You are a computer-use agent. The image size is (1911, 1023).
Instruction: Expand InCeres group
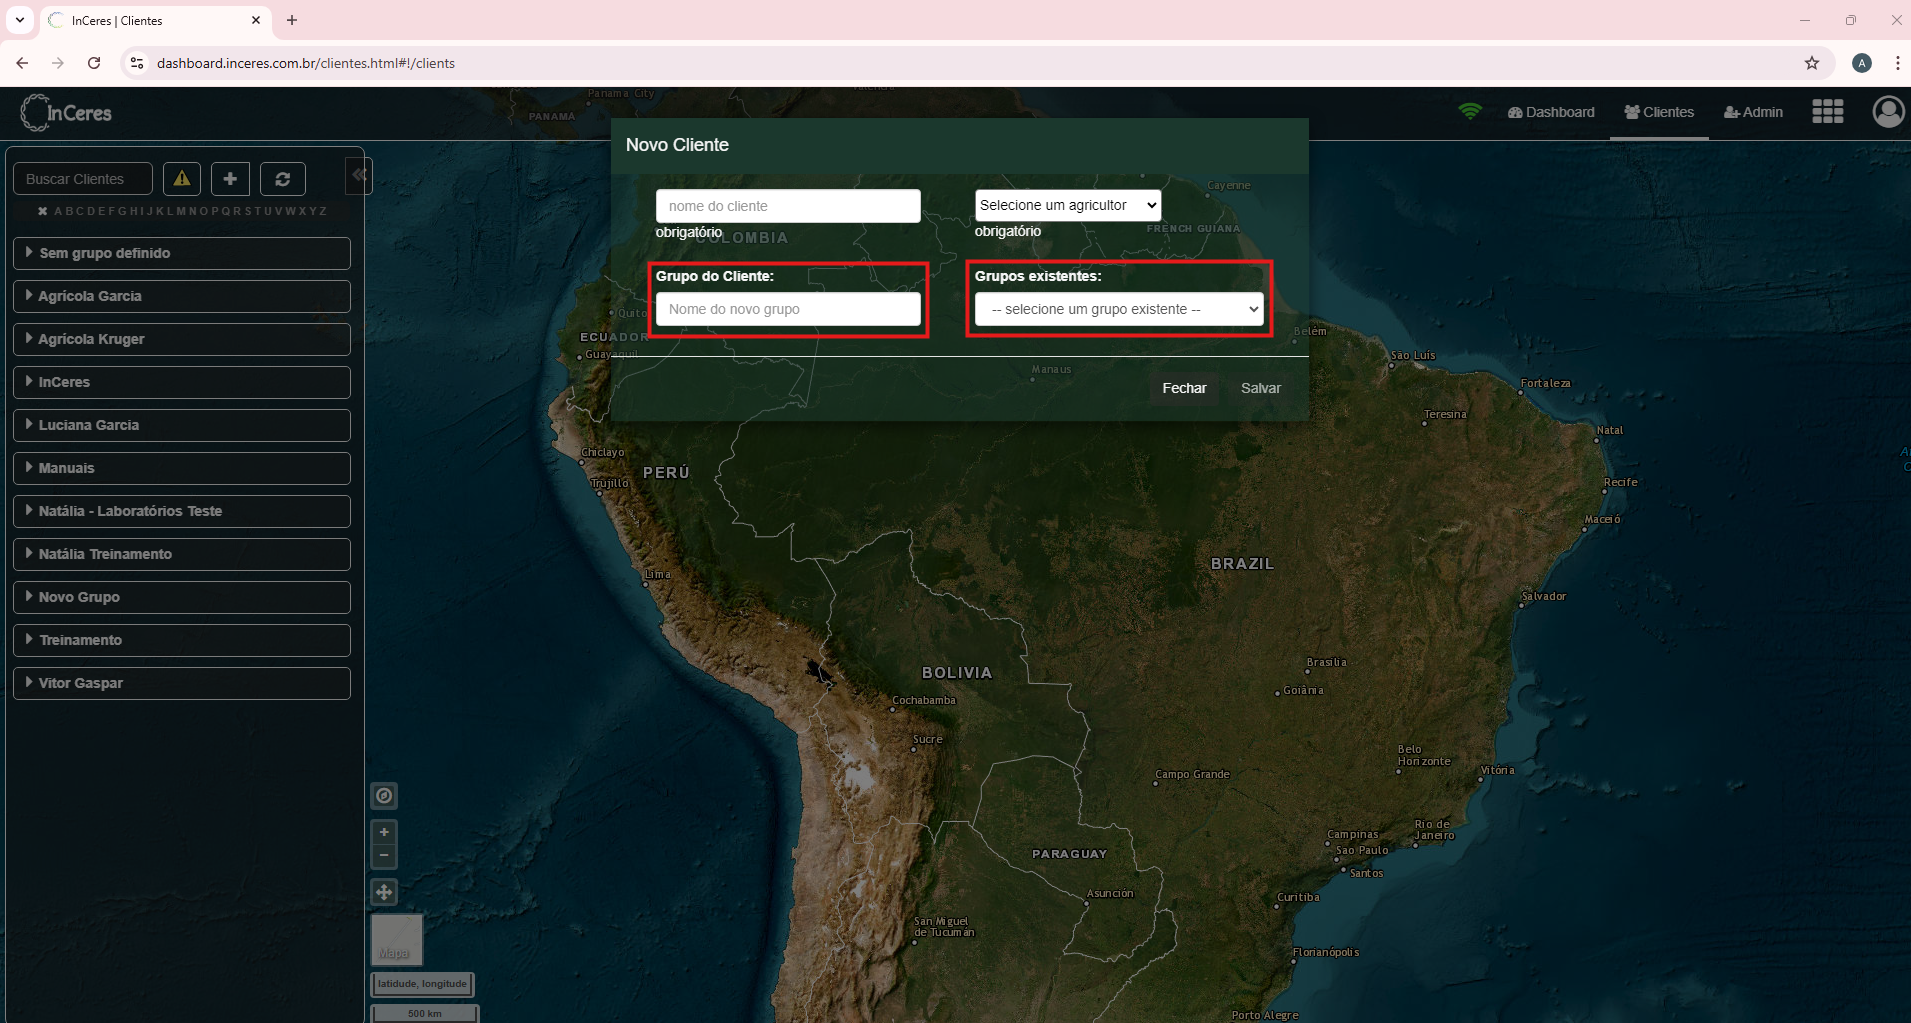coord(182,382)
